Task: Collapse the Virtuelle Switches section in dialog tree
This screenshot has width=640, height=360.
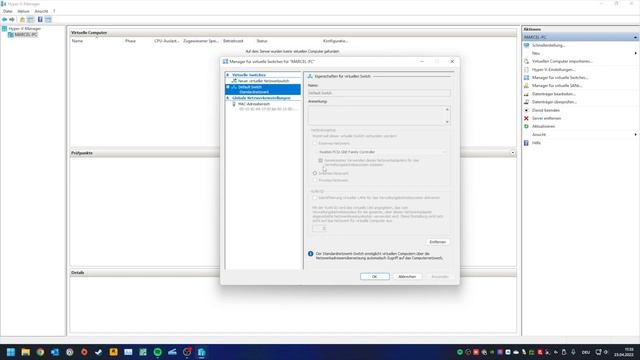Action: point(228,75)
